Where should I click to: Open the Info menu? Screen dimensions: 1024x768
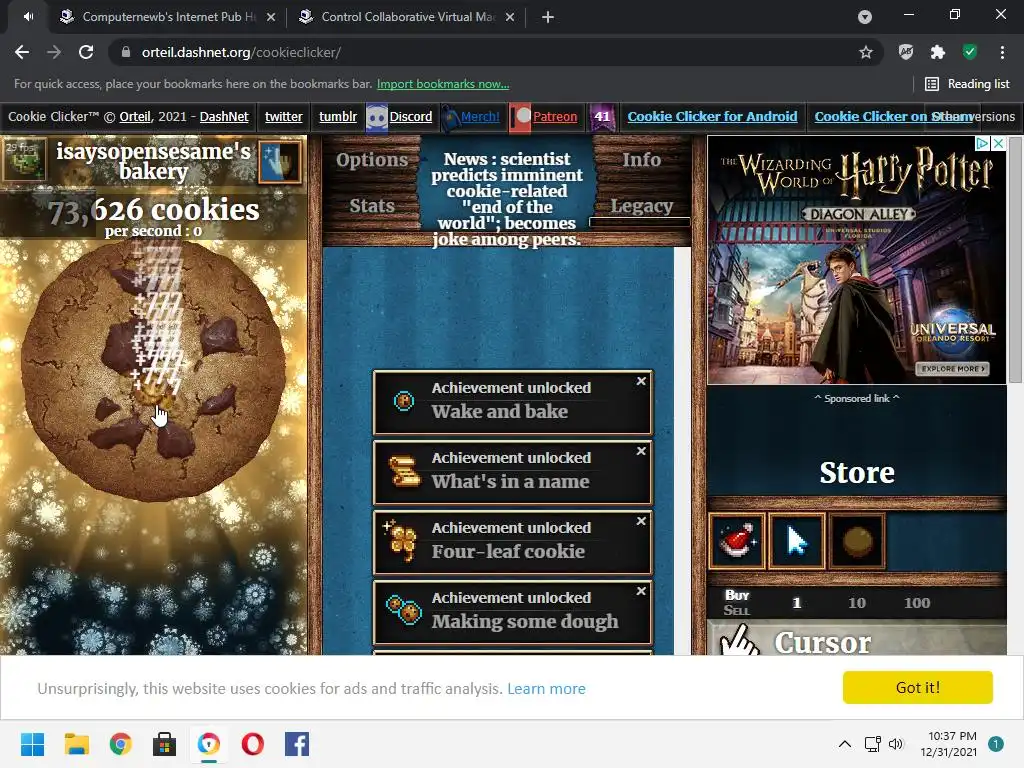641,159
